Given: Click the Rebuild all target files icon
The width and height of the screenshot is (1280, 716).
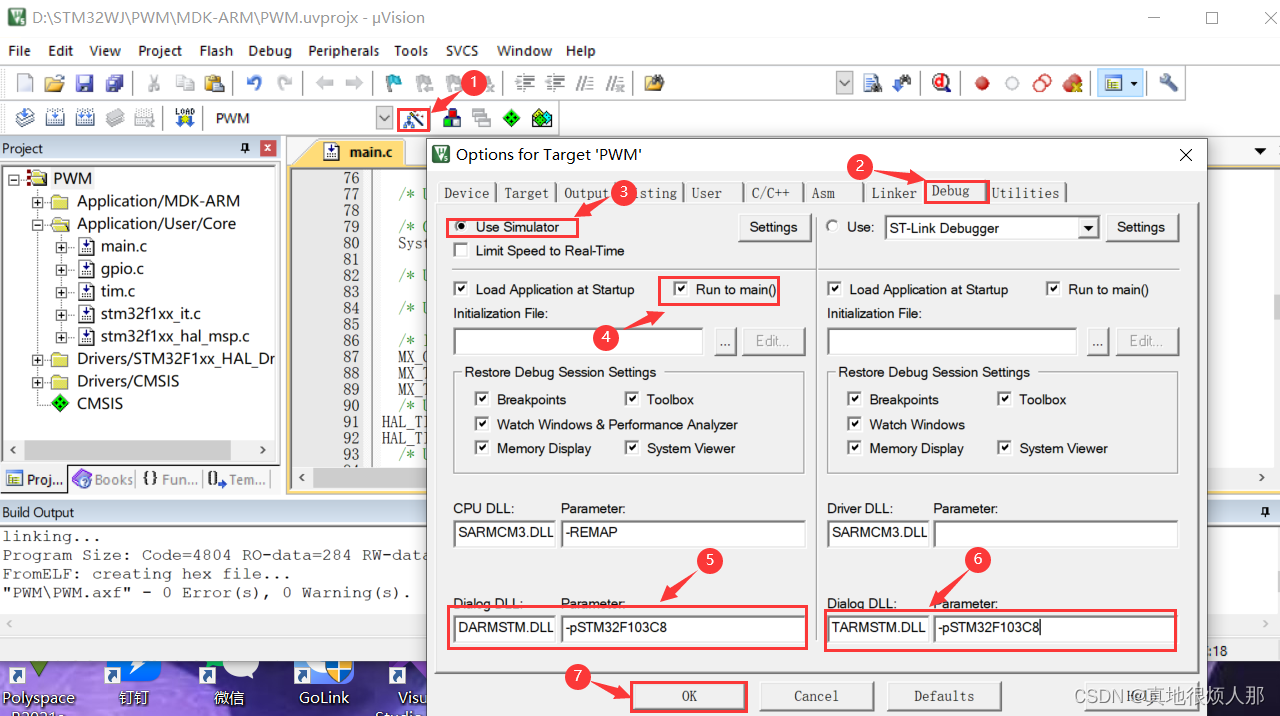Looking at the screenshot, I should pyautogui.click(x=85, y=117).
